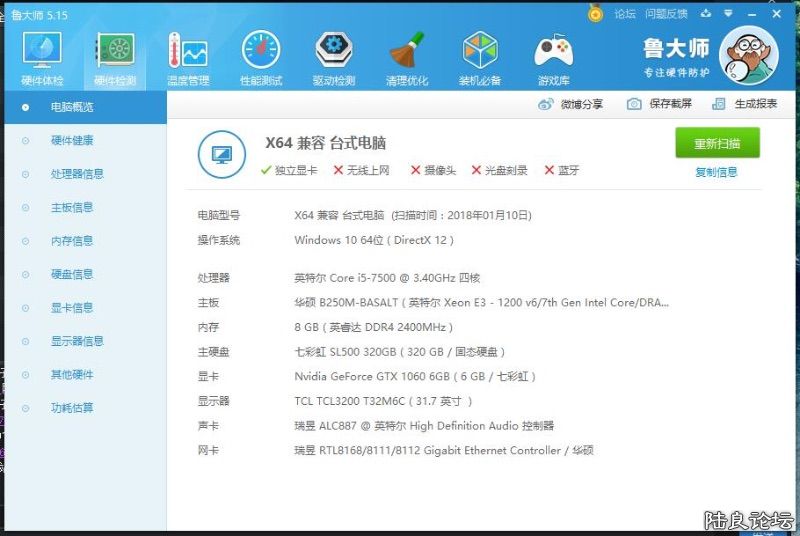
Task: Open the 论坛 forum link
Action: (625, 14)
